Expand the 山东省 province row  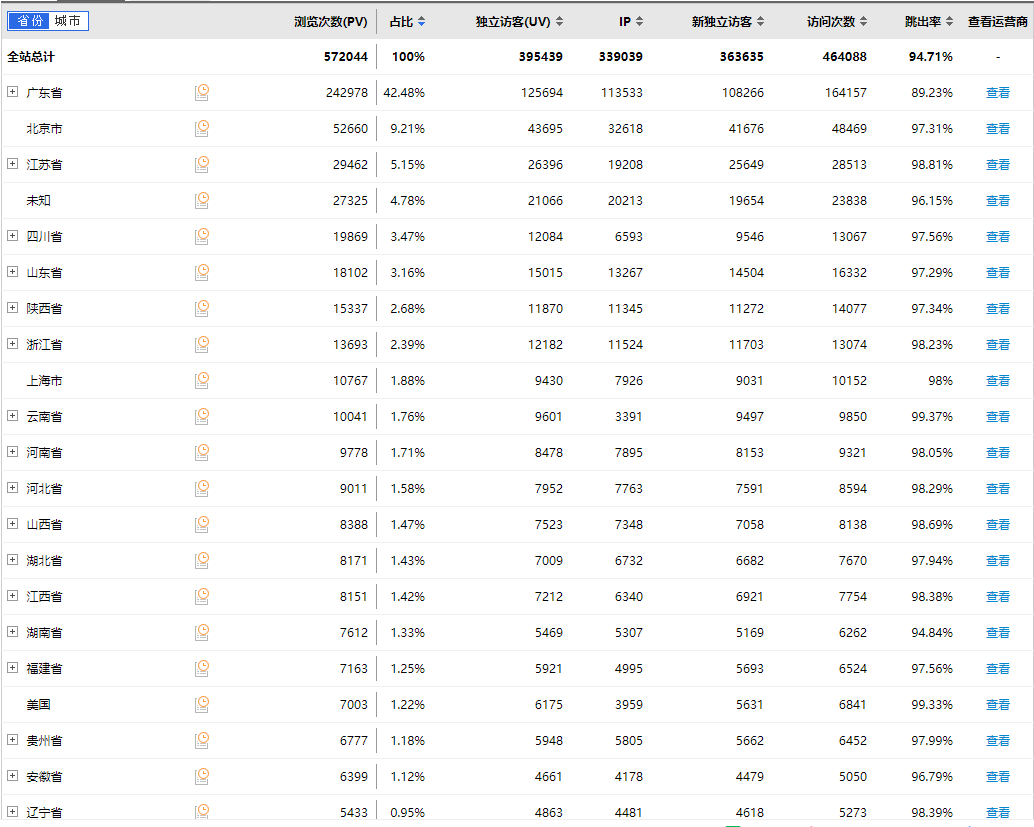13,272
